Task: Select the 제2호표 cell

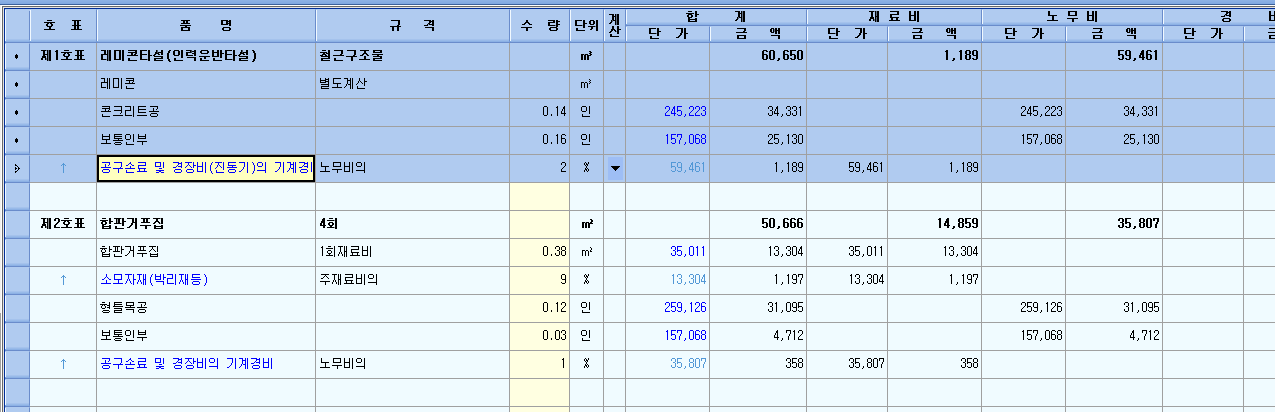Action: [x=62, y=224]
